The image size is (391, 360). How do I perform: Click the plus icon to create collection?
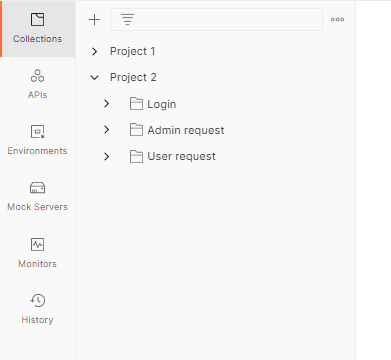pos(95,20)
